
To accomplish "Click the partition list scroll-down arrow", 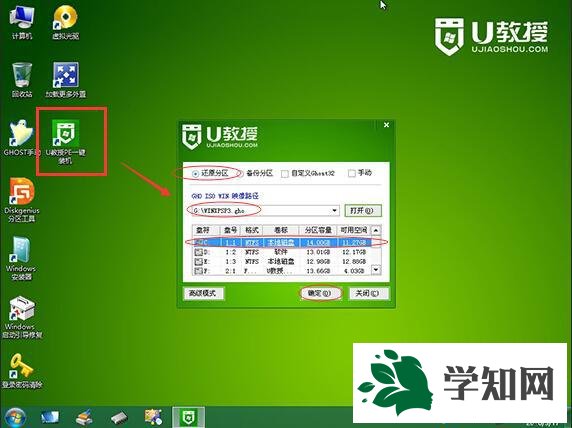I will [x=376, y=270].
